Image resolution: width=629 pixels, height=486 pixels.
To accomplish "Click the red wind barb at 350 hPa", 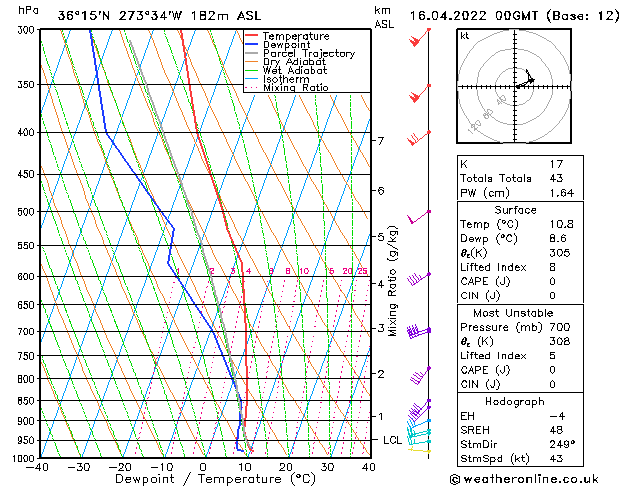I will (x=420, y=93).
